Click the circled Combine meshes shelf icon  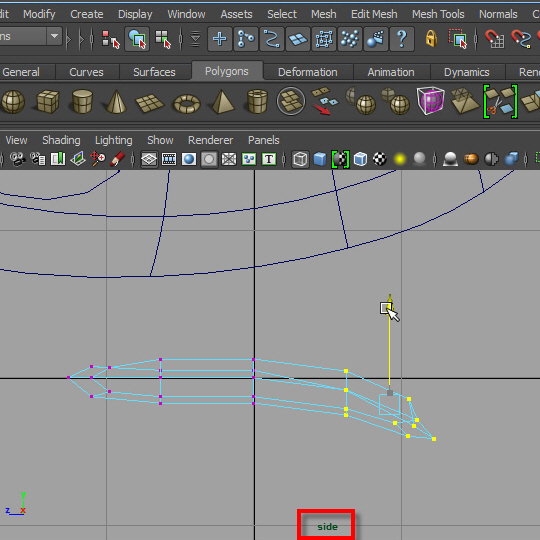click(x=291, y=101)
